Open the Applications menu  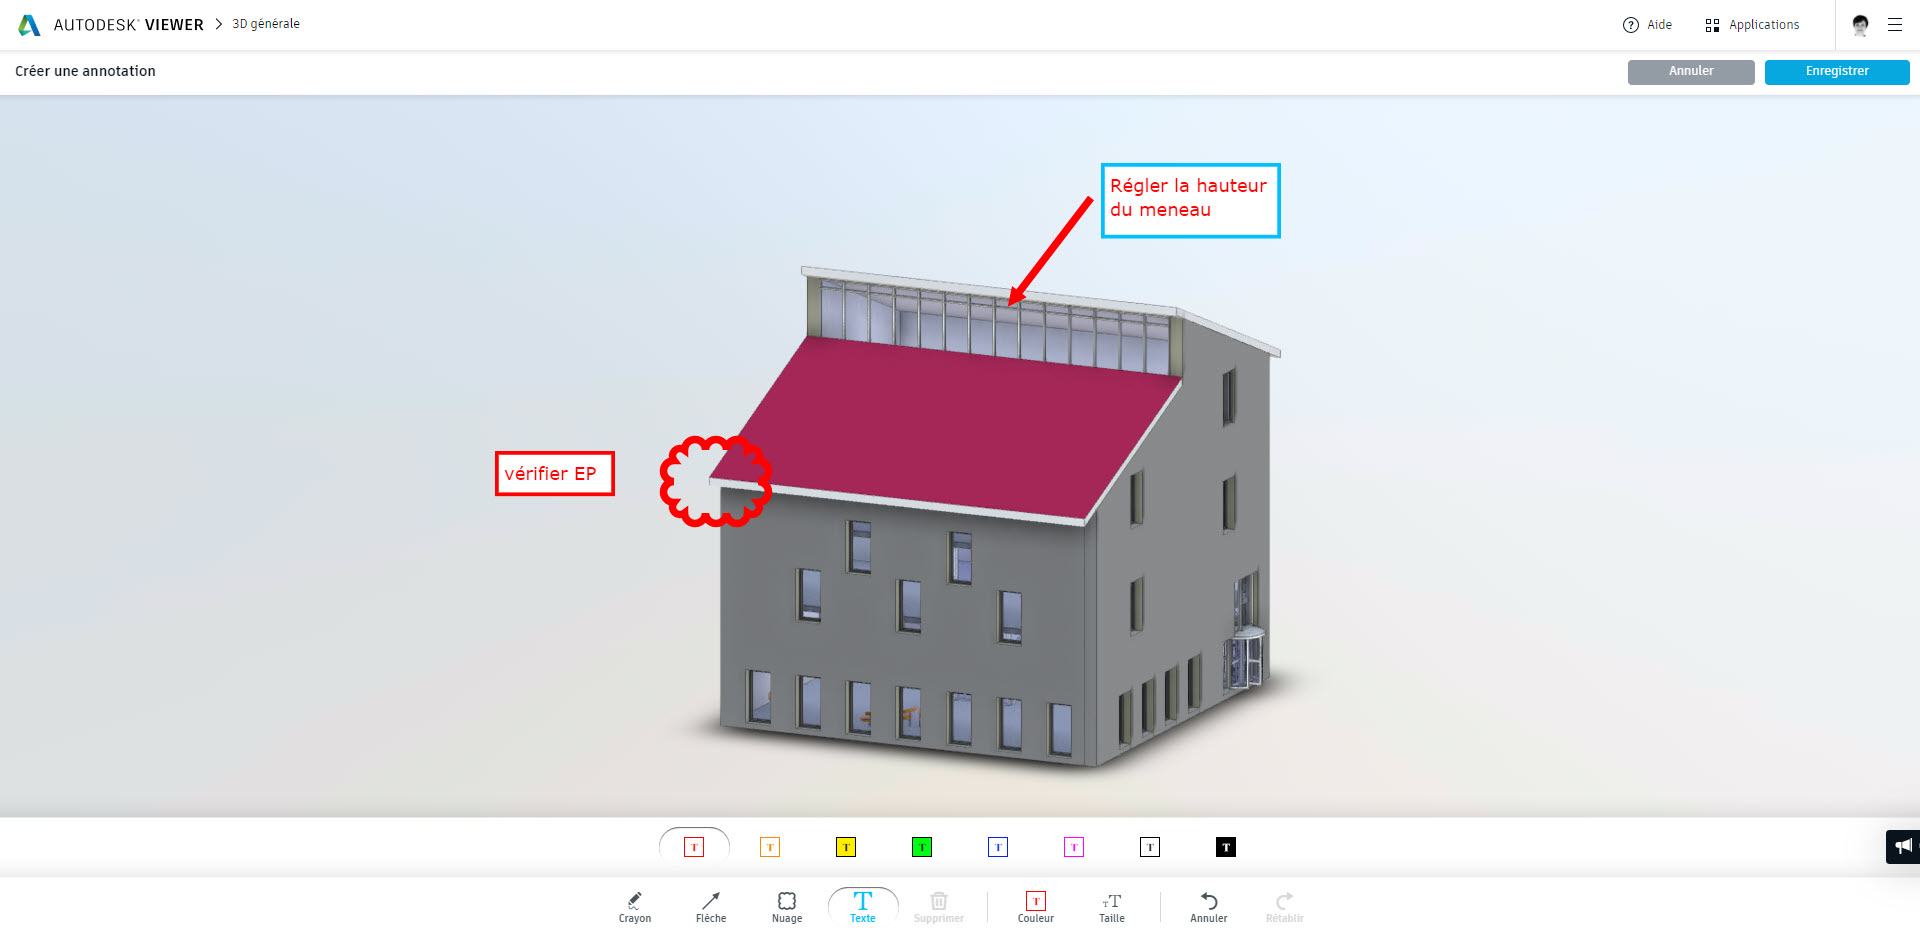pyautogui.click(x=1752, y=24)
